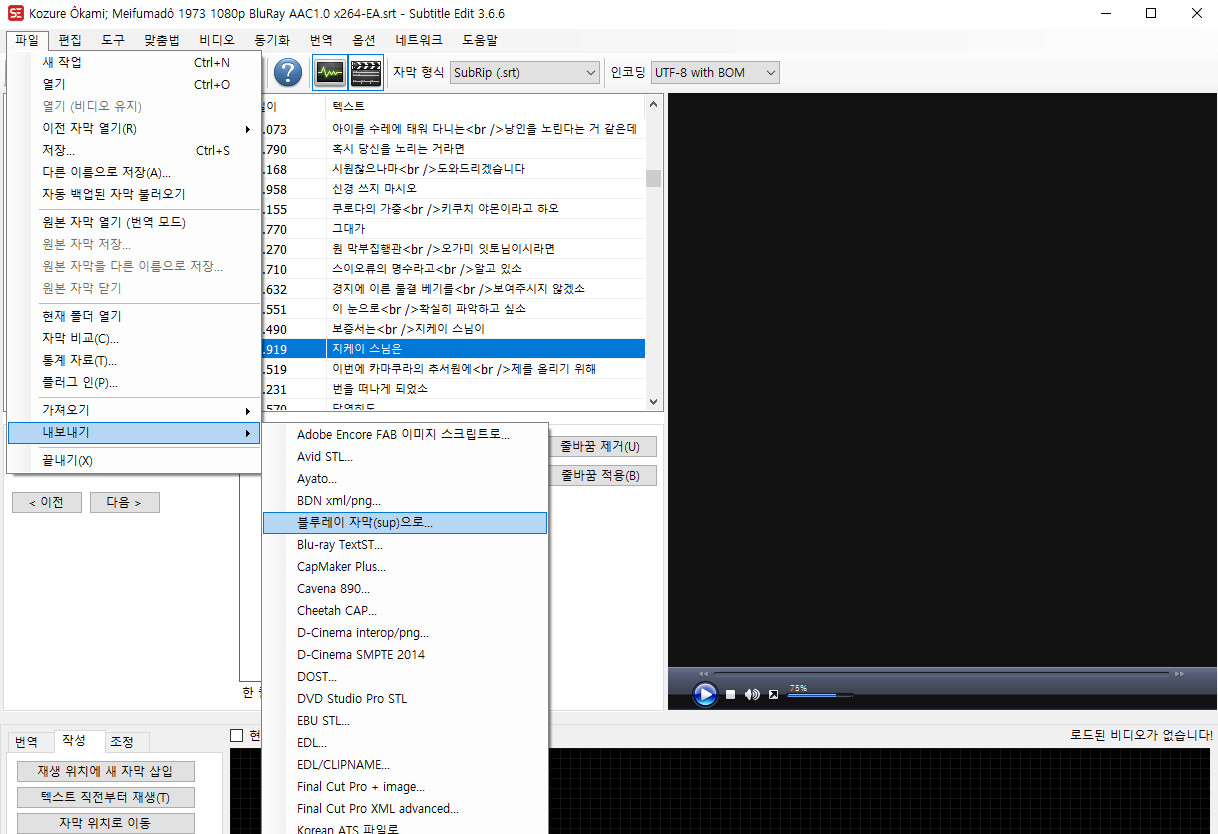This screenshot has height=834, width=1218.
Task: Click 텍스트 직전부터 재생(T) button
Action: pos(105,798)
